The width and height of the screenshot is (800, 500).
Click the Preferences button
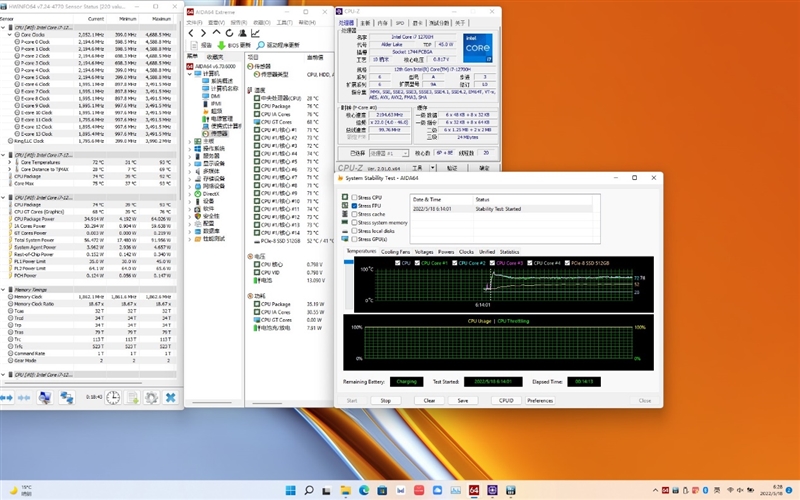point(540,401)
